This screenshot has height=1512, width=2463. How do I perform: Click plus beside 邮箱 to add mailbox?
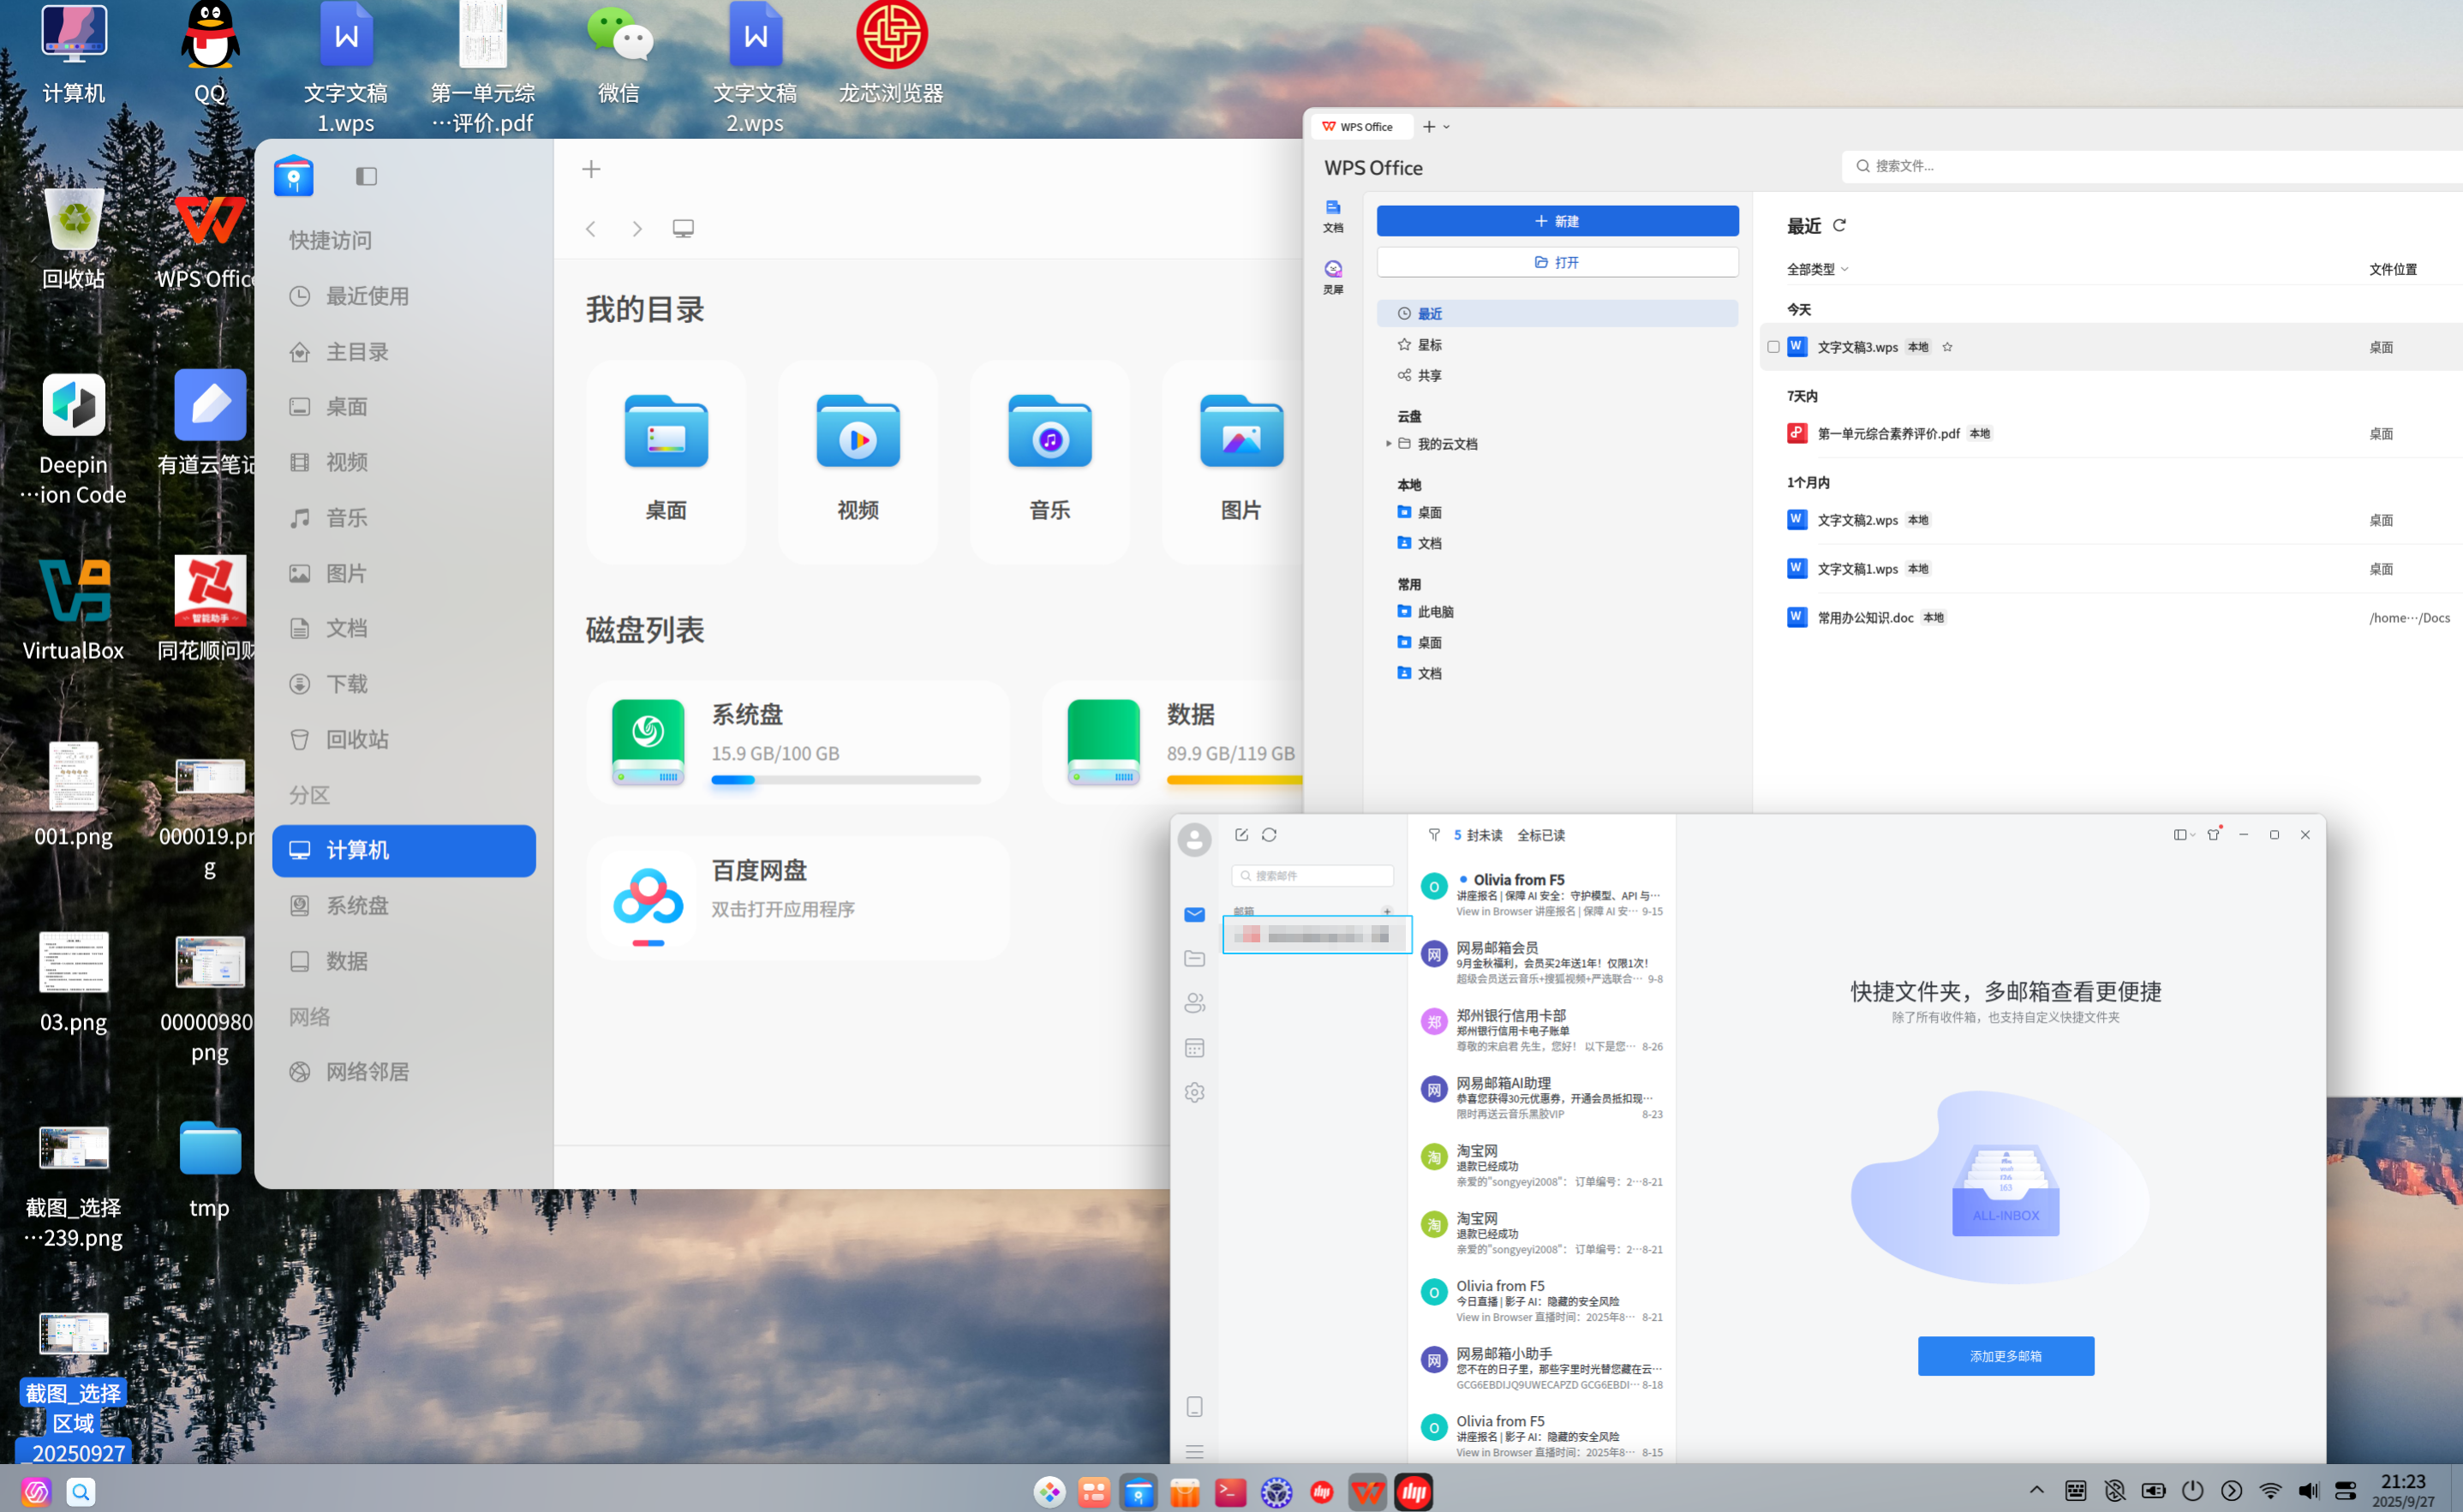(1387, 911)
